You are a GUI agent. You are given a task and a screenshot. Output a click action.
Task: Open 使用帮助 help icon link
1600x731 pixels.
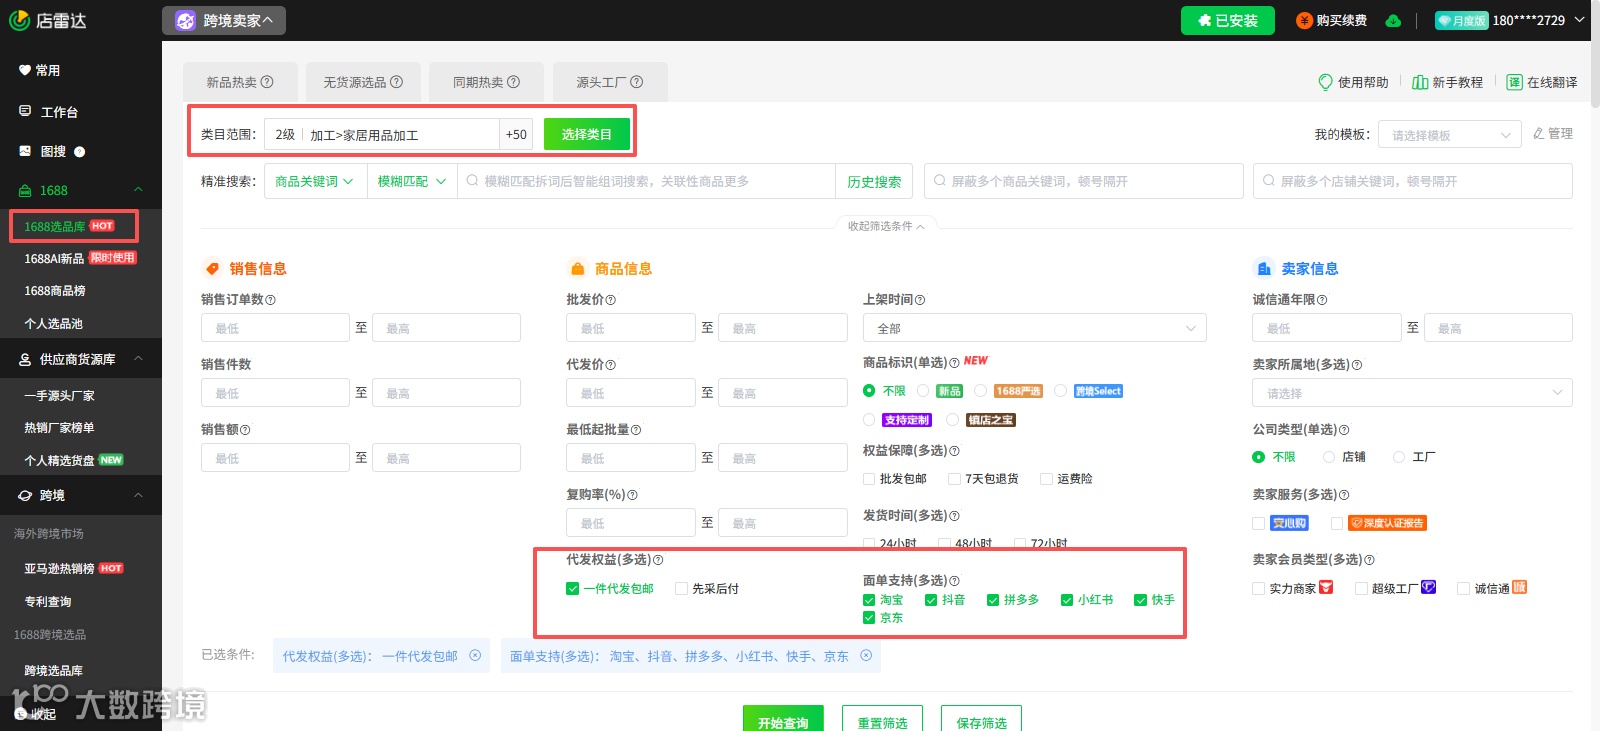[x=1326, y=82]
